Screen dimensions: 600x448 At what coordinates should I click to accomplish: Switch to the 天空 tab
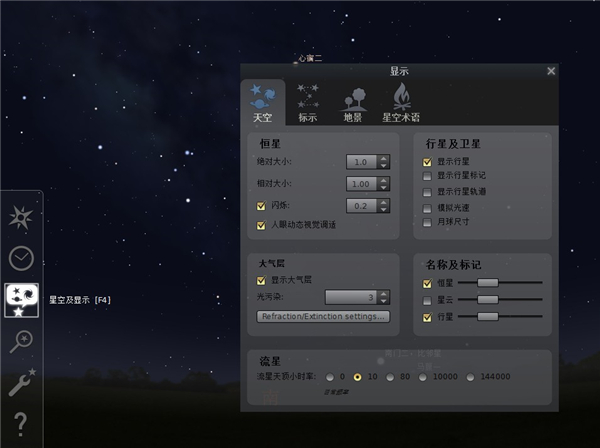(x=263, y=103)
